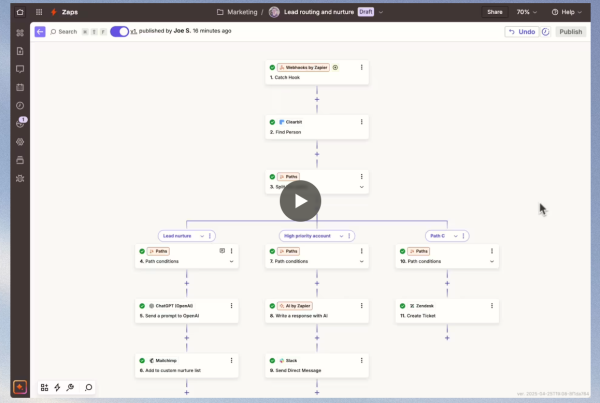The image size is (600, 403).
Task: Select the Send a prompt to OpenAI step
Action: pos(187,311)
